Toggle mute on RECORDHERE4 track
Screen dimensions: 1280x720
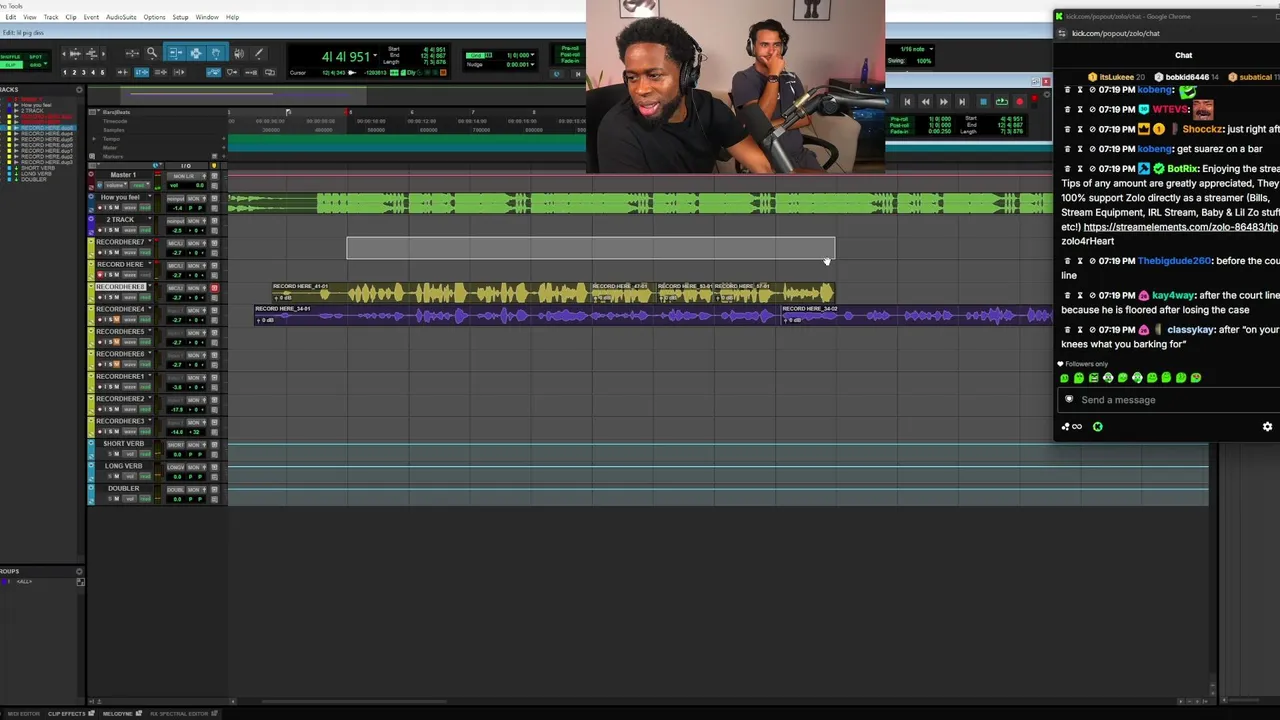point(114,320)
